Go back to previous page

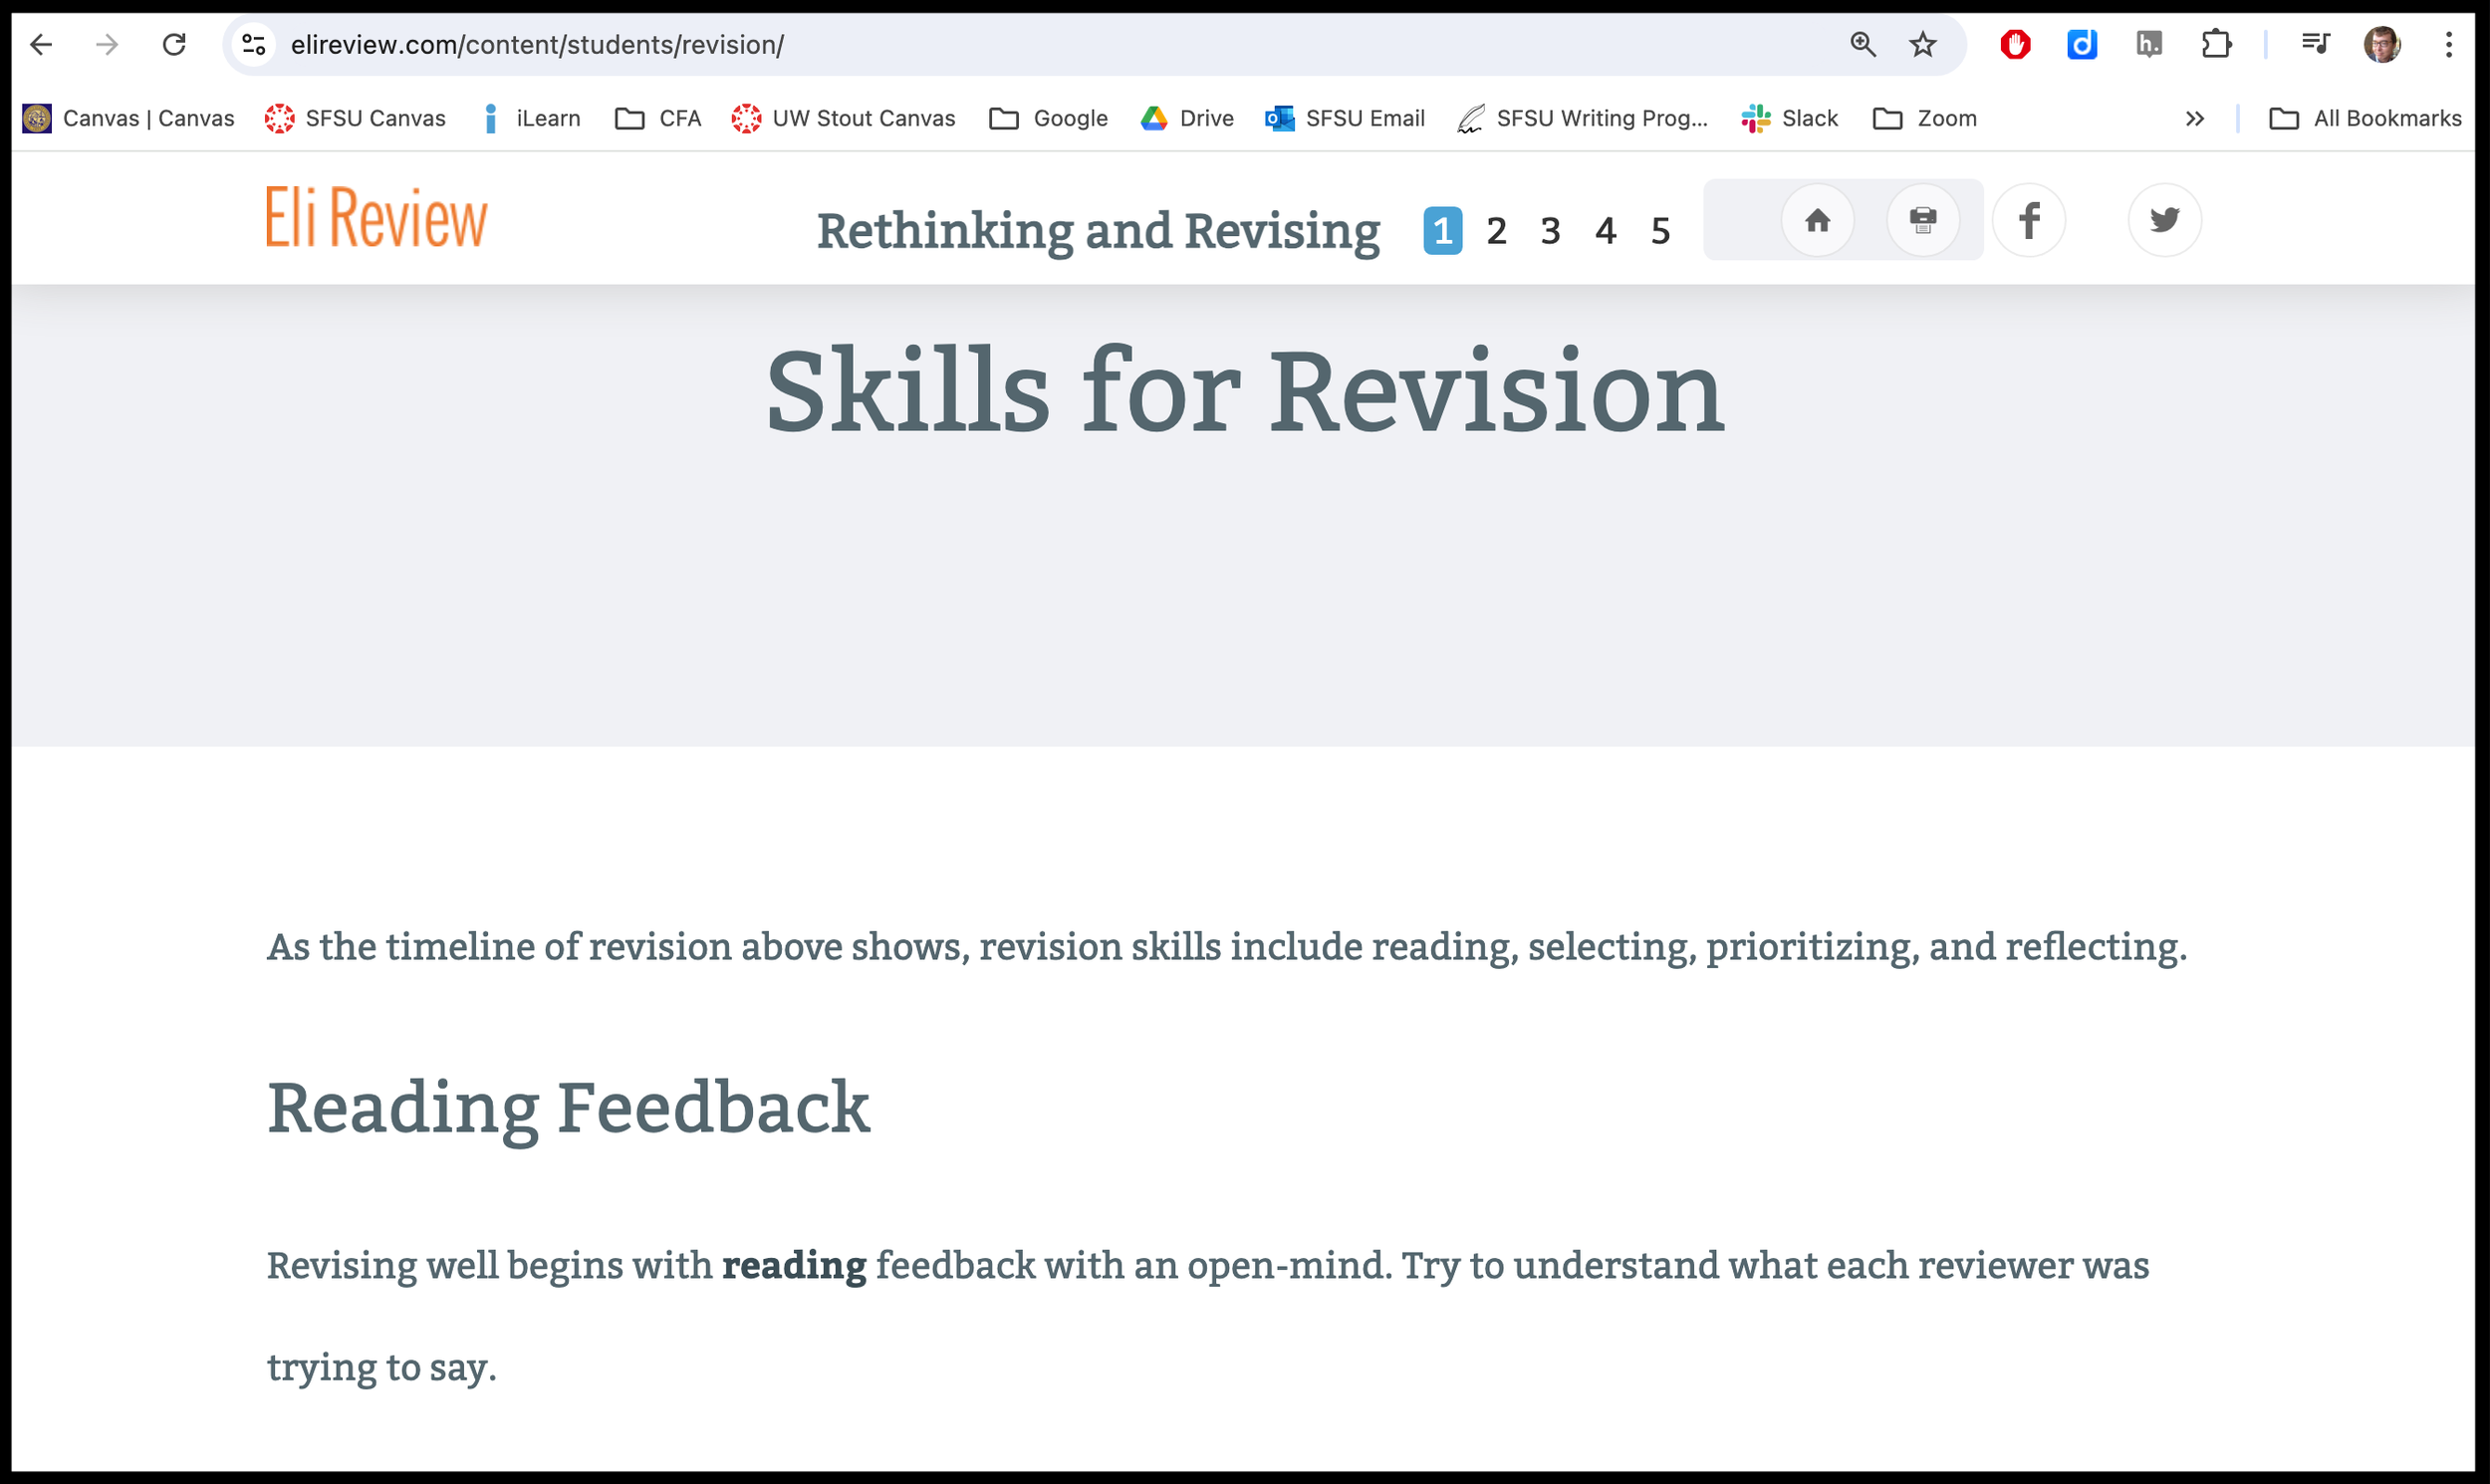(x=41, y=45)
